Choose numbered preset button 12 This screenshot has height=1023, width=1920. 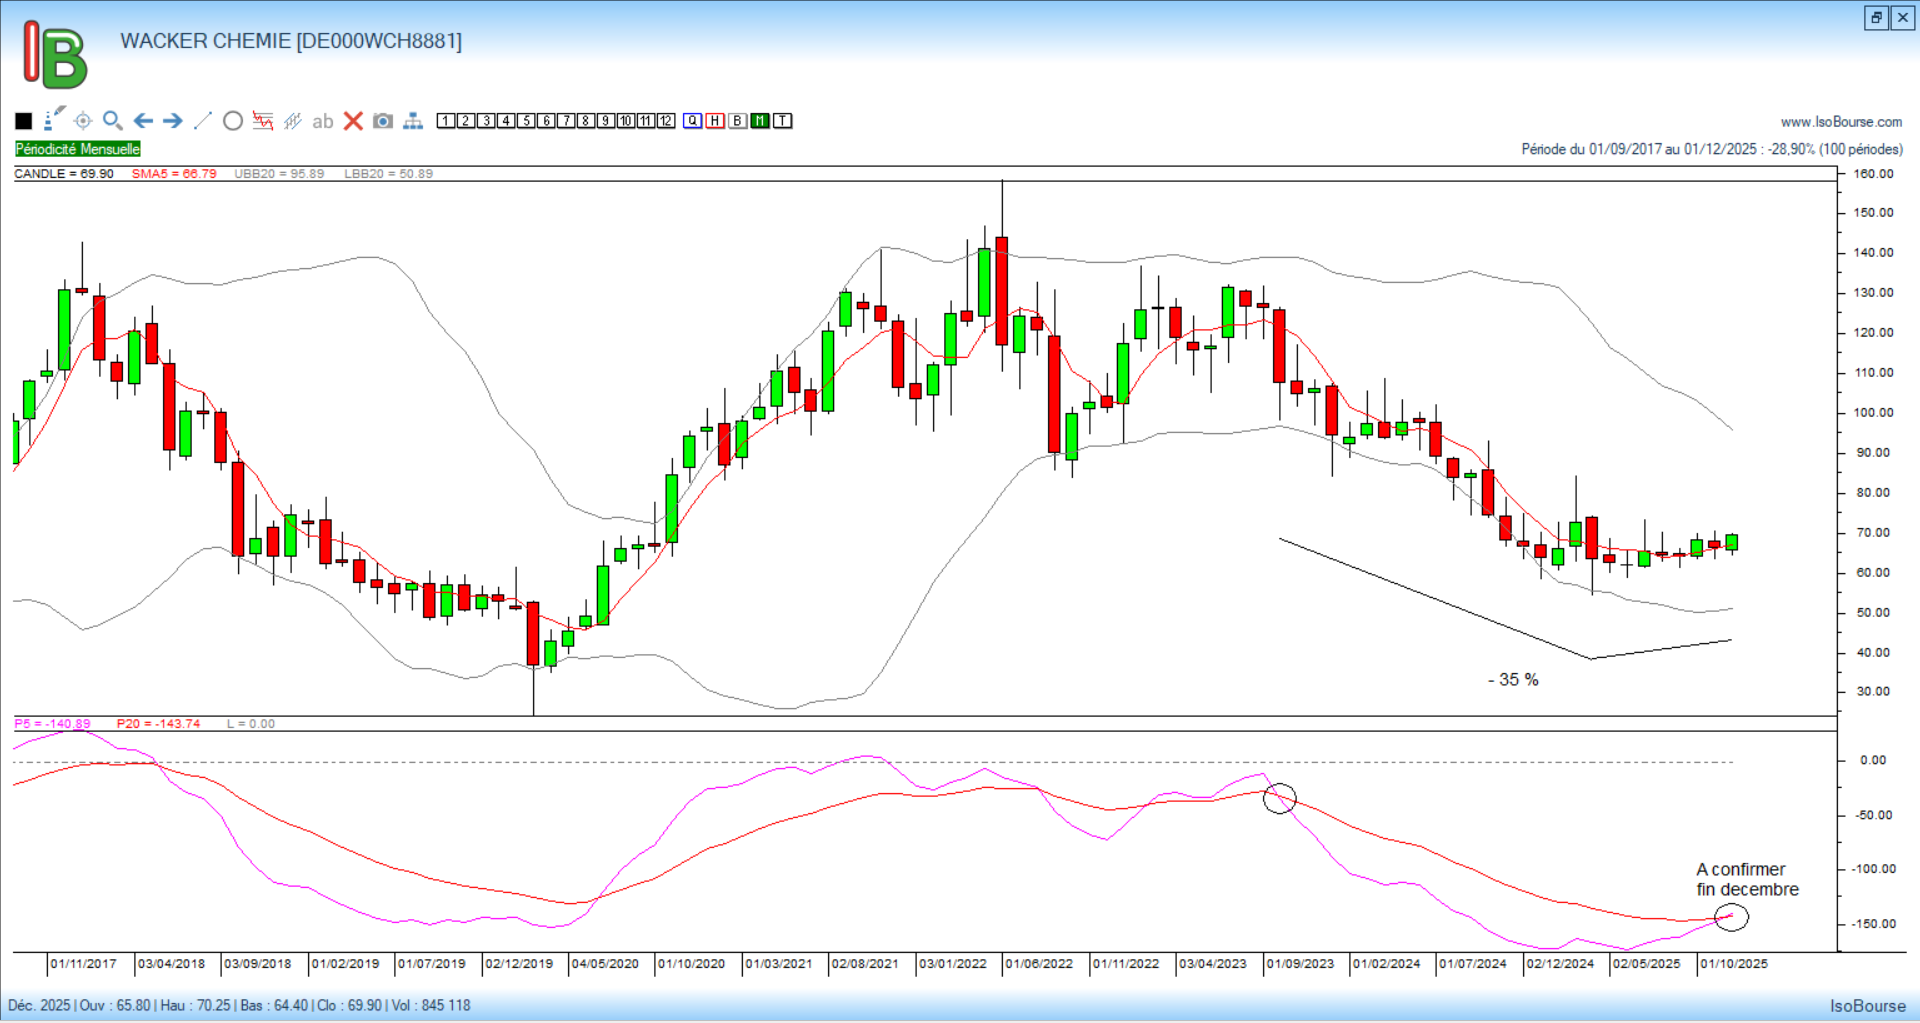pyautogui.click(x=666, y=121)
